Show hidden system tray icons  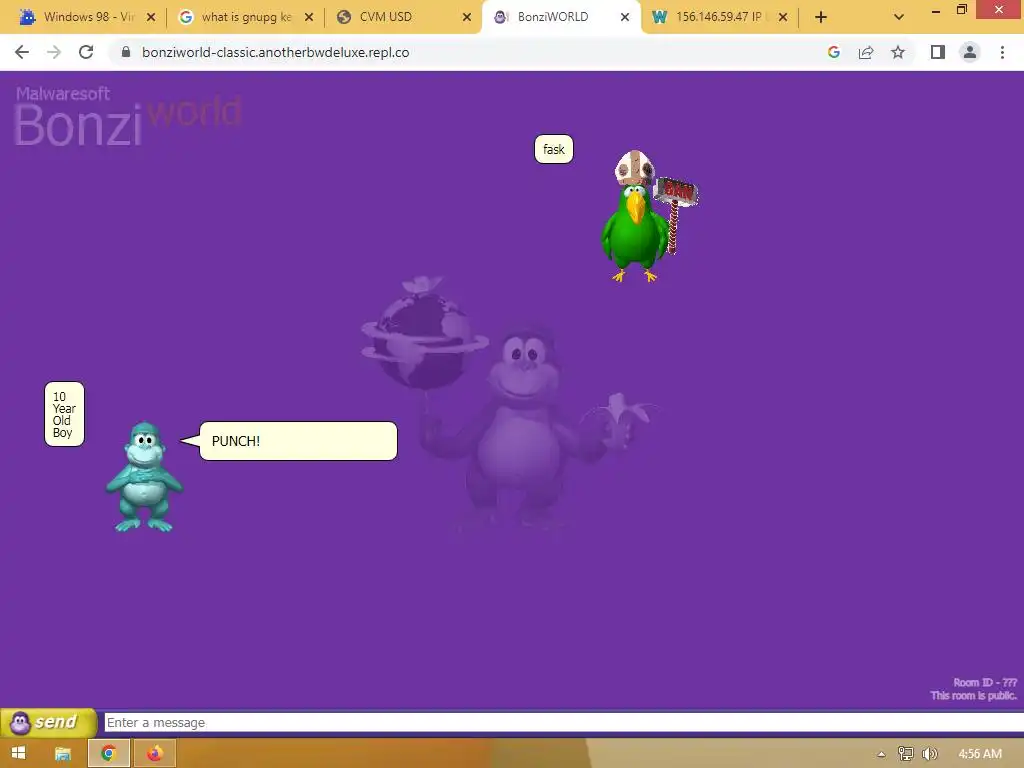click(881, 754)
